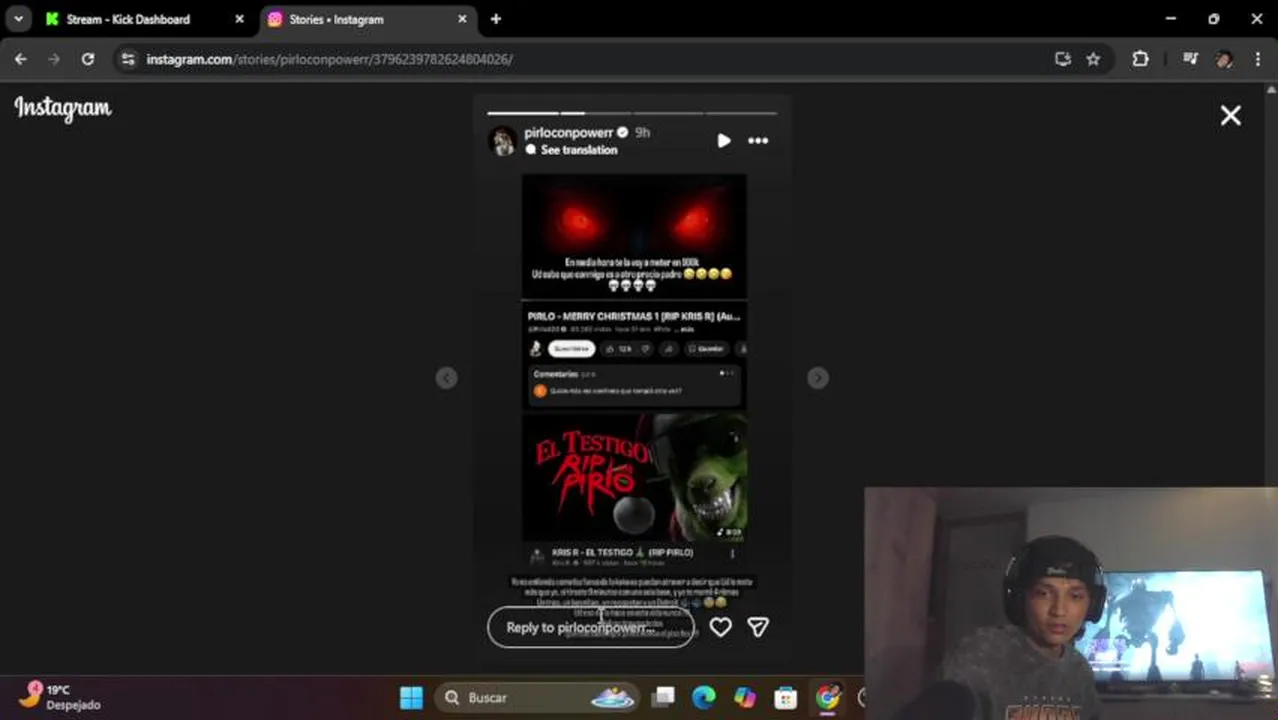The width and height of the screenshot is (1278, 720).
Task: Minimize the Chrome window
Action: point(1170,19)
